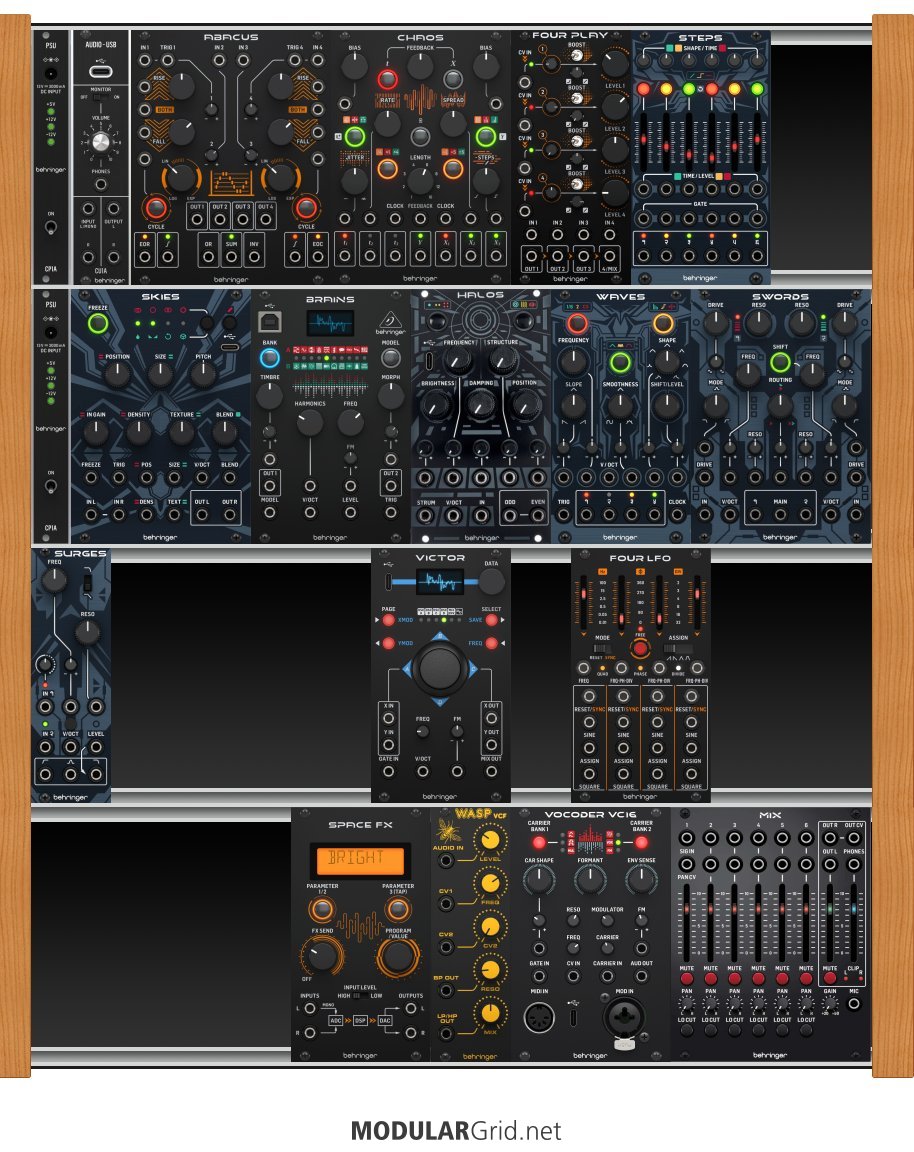
Task: Click the OLED waveform display on Brains
Action: point(330,322)
